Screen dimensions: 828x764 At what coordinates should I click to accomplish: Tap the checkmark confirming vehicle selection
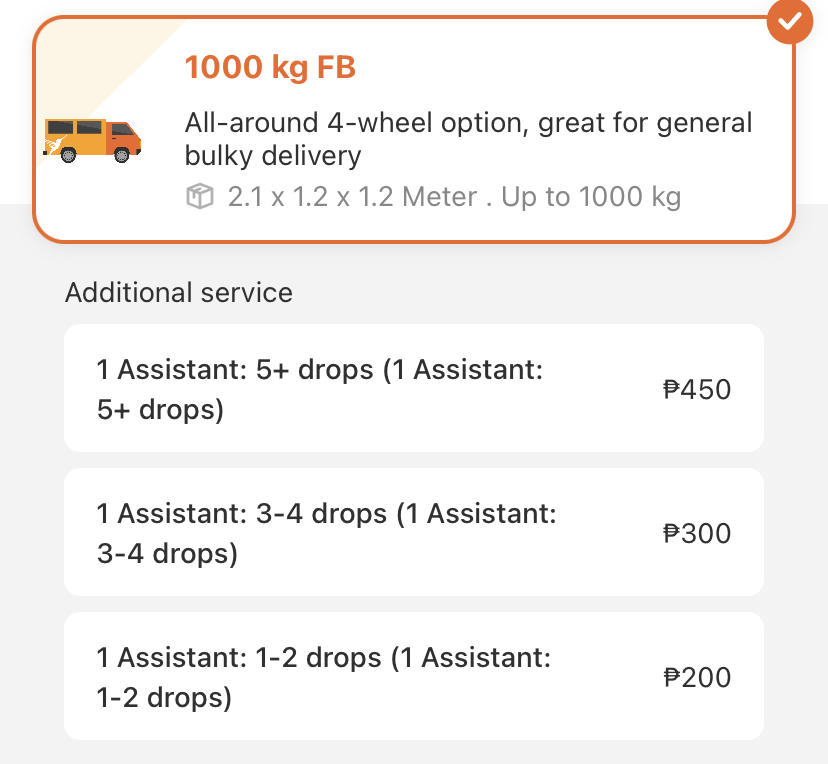[789, 22]
